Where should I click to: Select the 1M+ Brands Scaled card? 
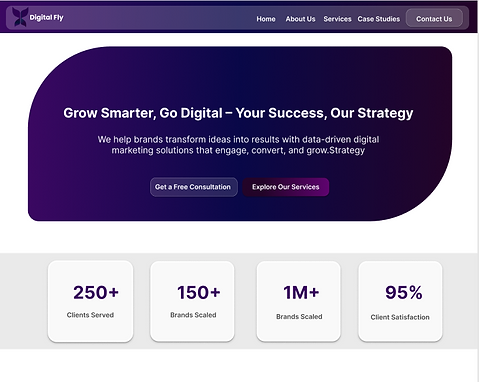[298, 301]
